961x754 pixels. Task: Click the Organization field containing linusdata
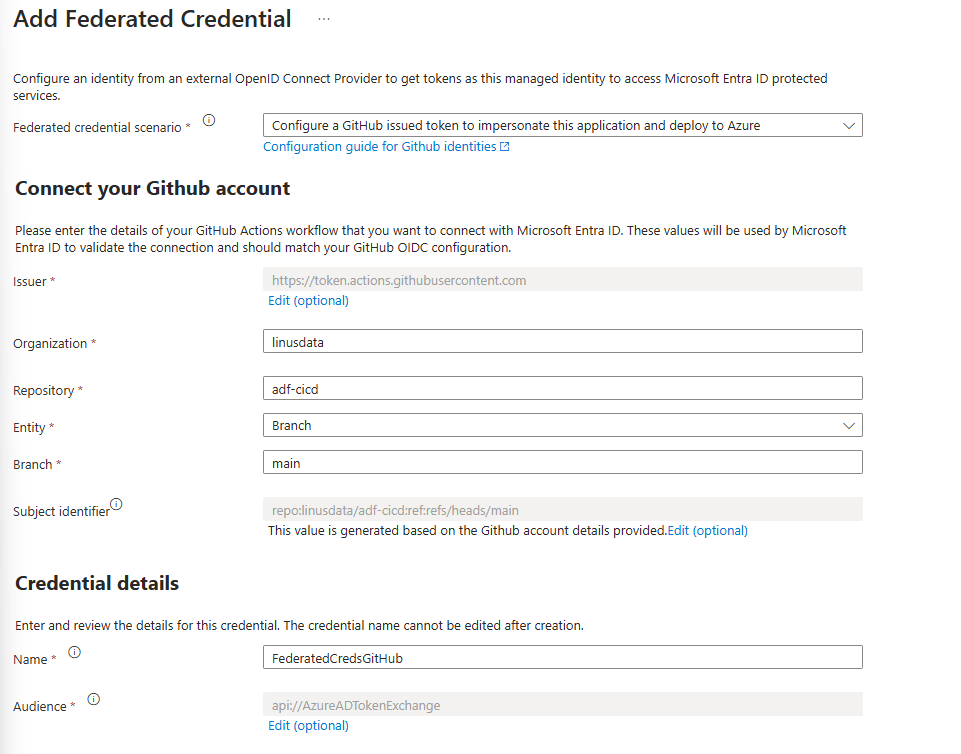point(562,341)
